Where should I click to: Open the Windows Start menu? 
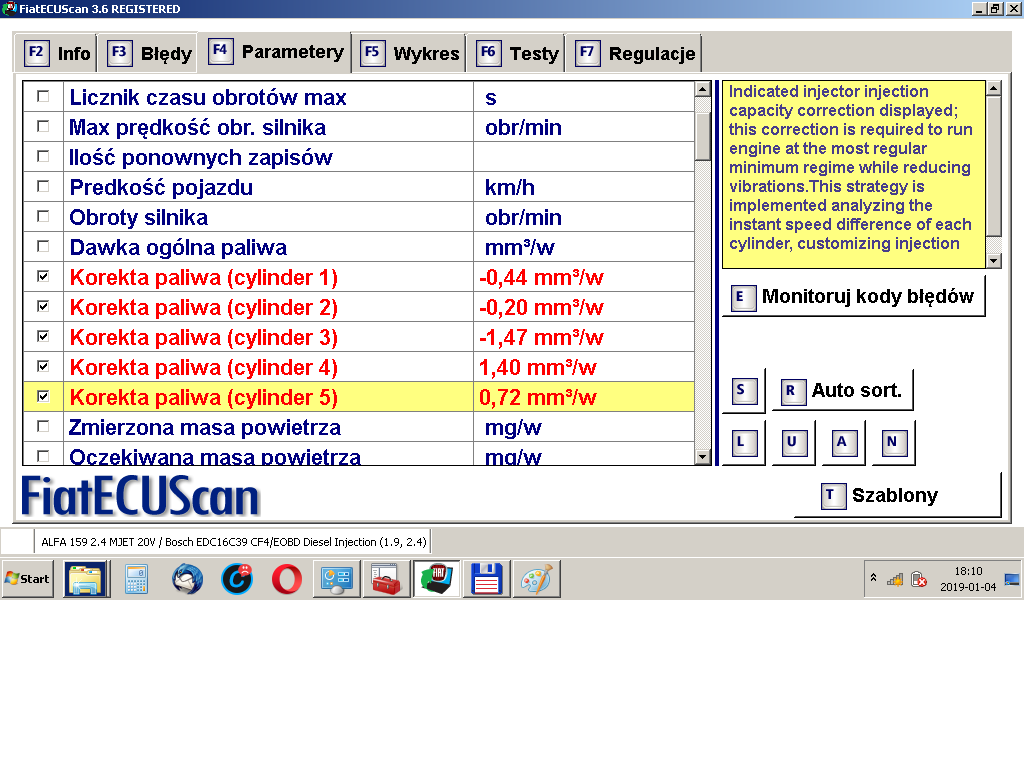tap(27, 578)
